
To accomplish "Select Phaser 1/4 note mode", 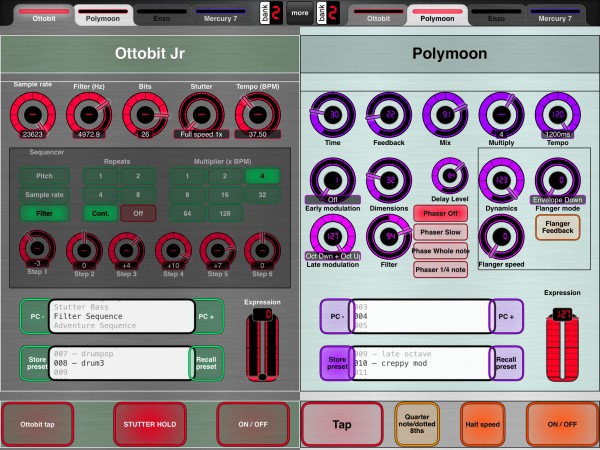I will 440,270.
